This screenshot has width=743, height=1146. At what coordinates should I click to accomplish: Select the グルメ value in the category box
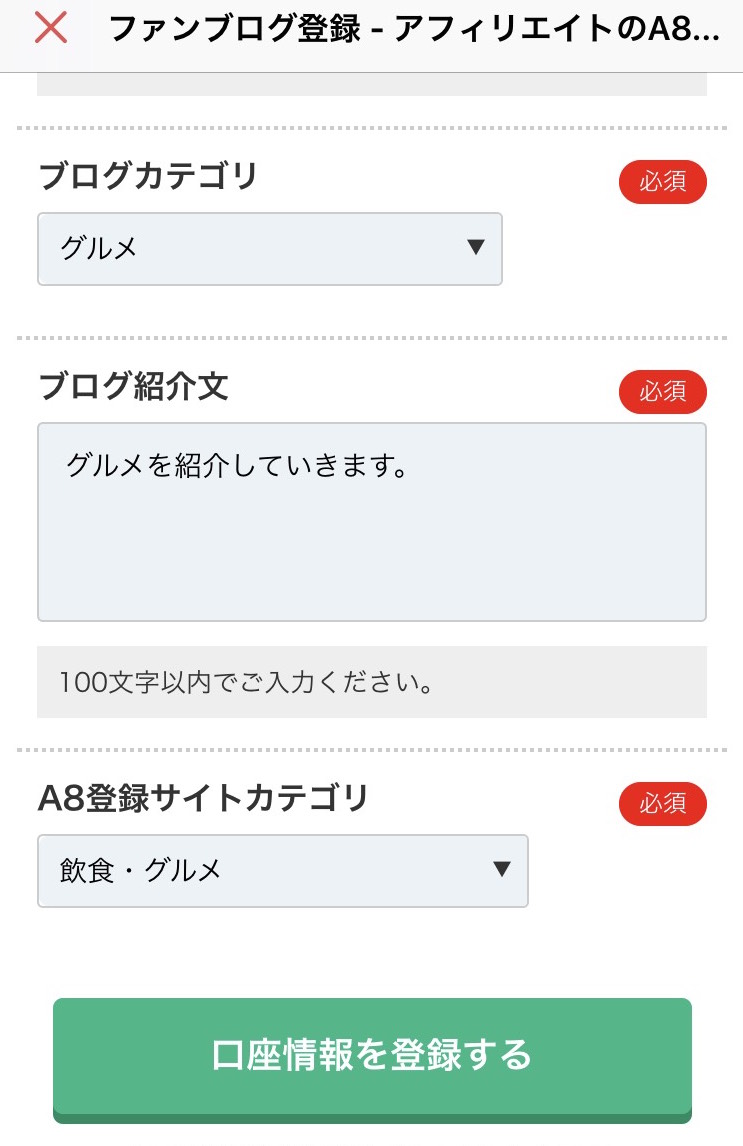(x=99, y=248)
